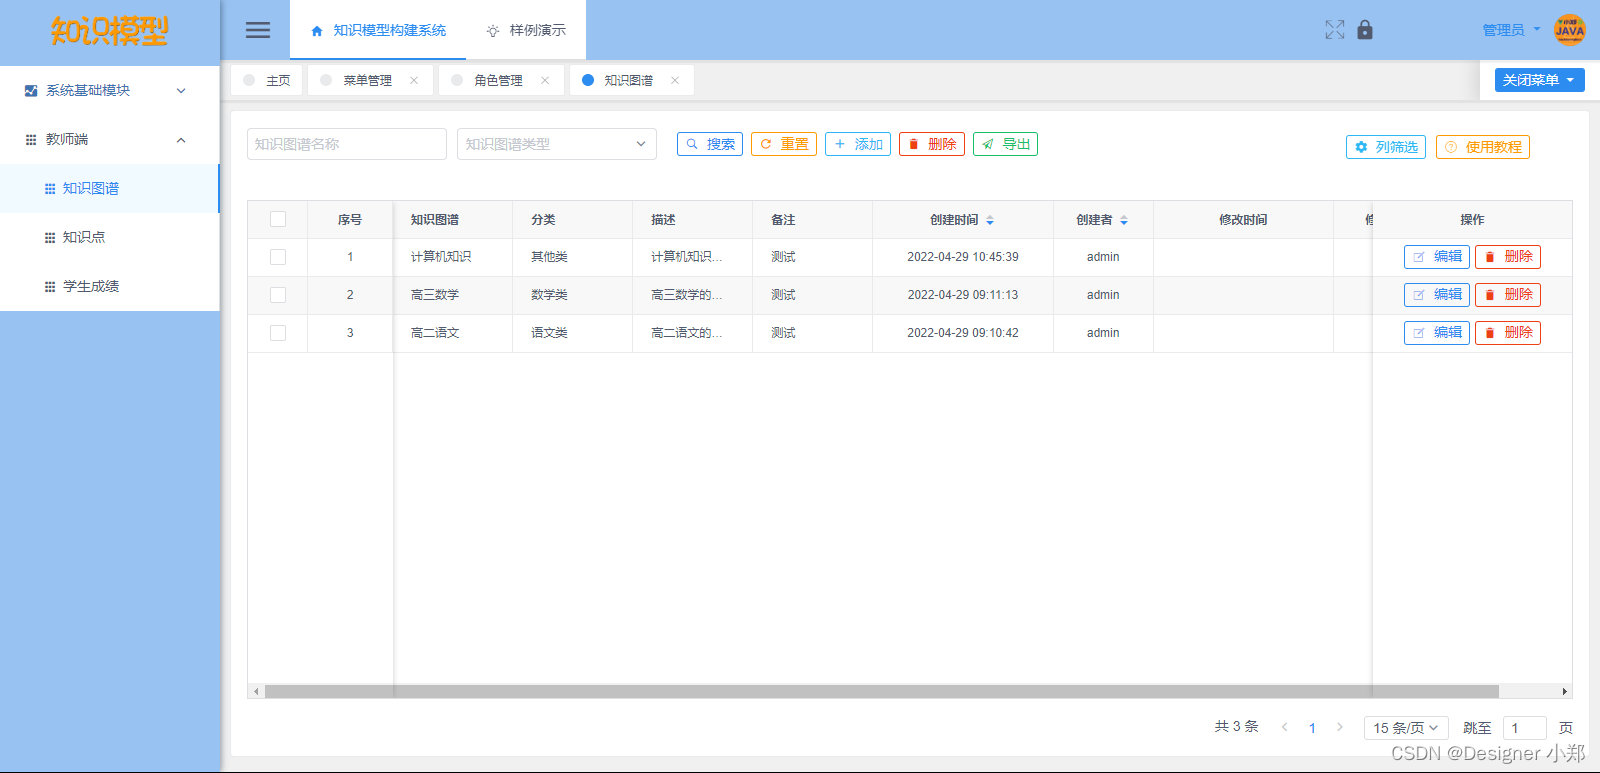This screenshot has height=773, width=1600.
Task: Go to next page arrow
Action: 1340,727
